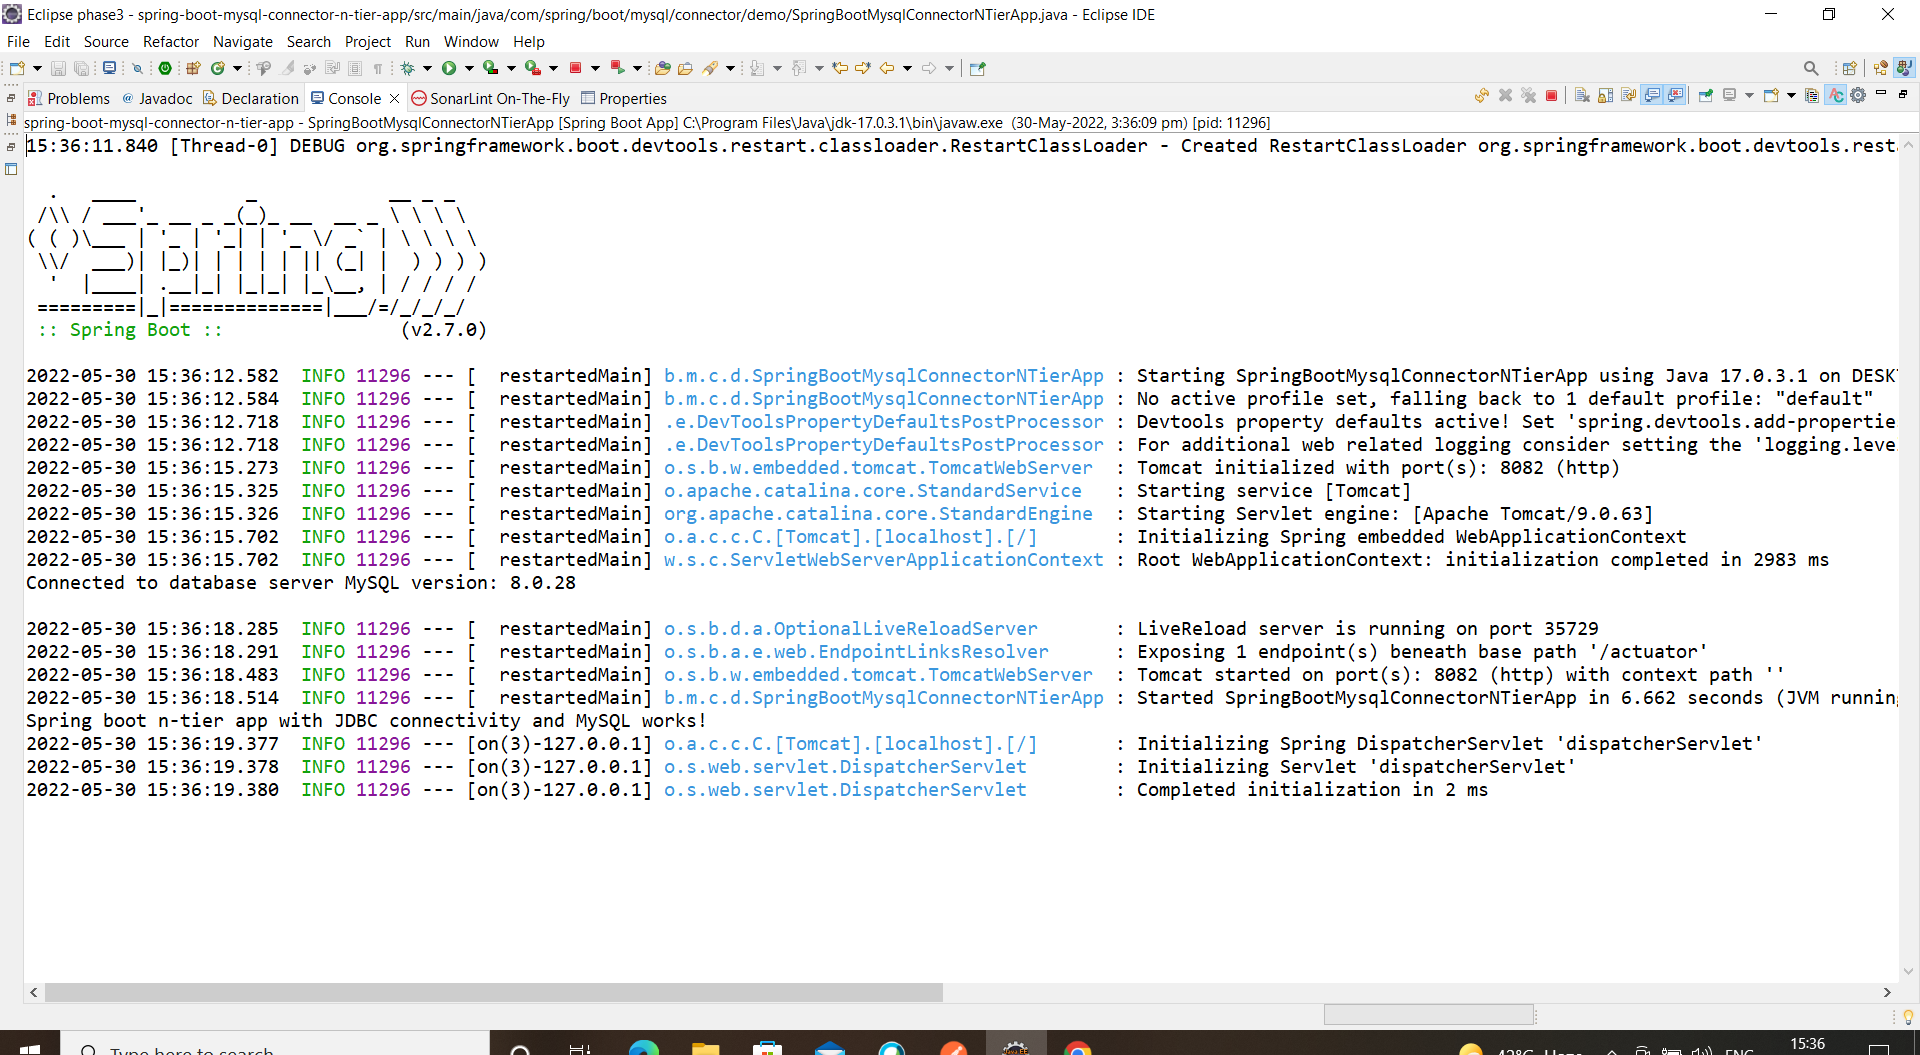Viewport: 1920px width, 1055px height.
Task: Toggle show console on standard output change
Action: 1652,96
